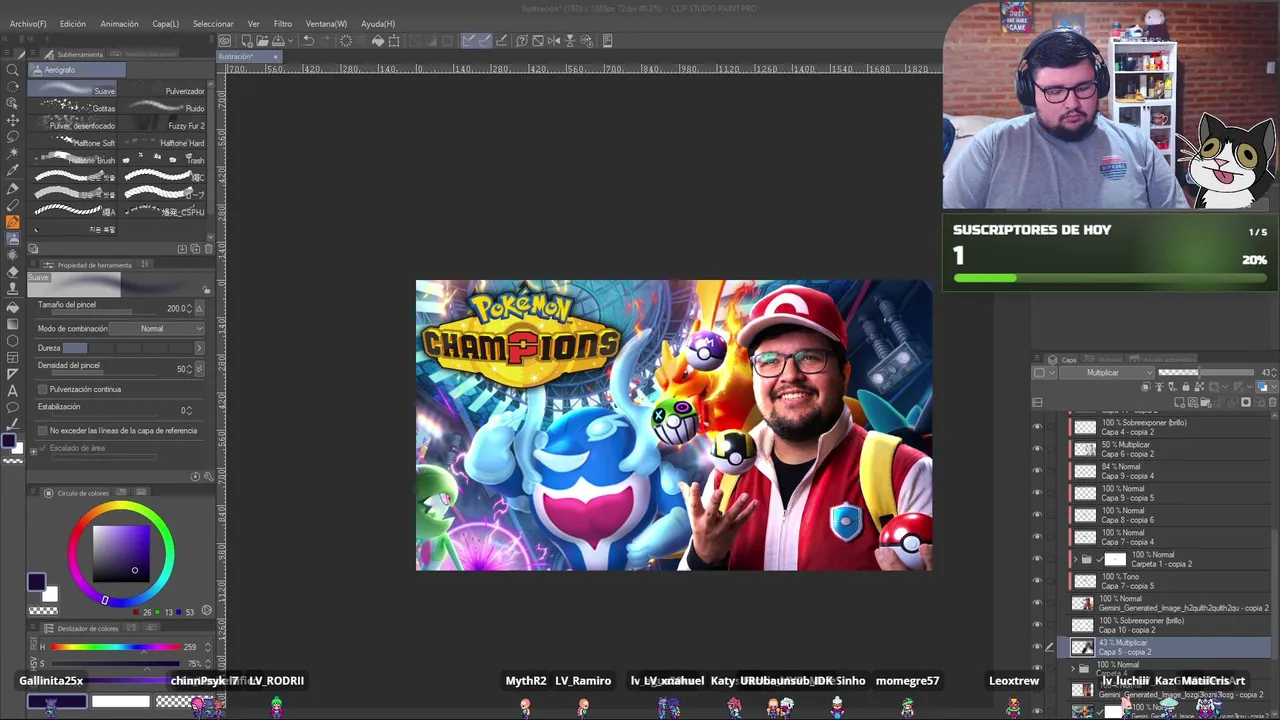Hide layer Capa 8 - copia 6
The width and height of the screenshot is (1280, 720).
pos(1037,515)
